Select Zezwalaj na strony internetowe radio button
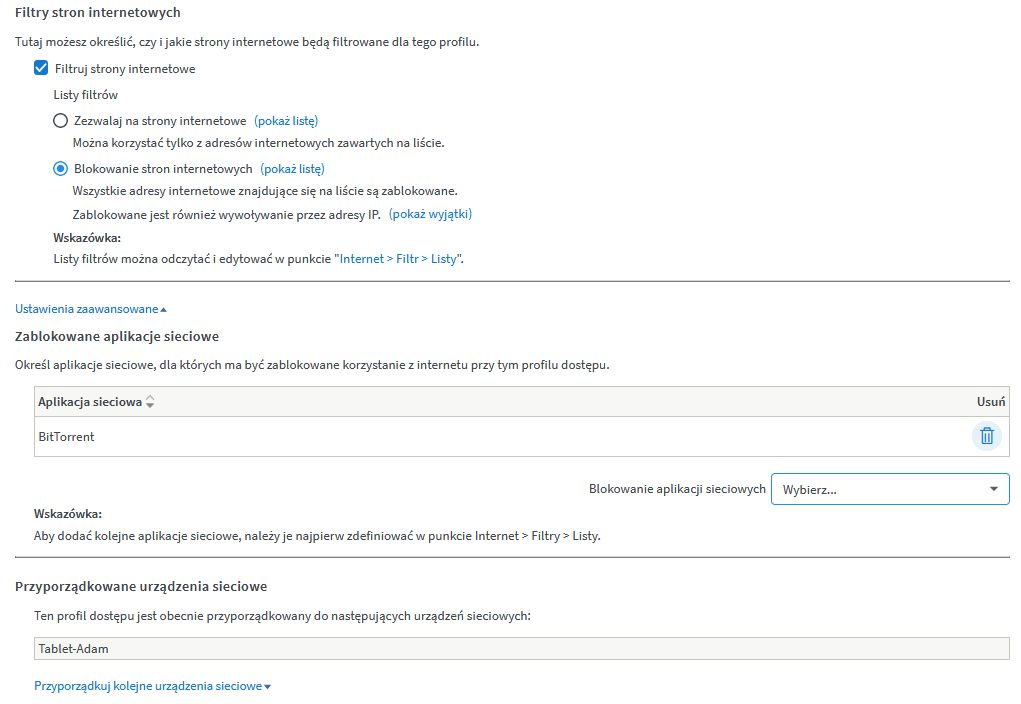Screen dimensions: 1021x704 click(60, 120)
